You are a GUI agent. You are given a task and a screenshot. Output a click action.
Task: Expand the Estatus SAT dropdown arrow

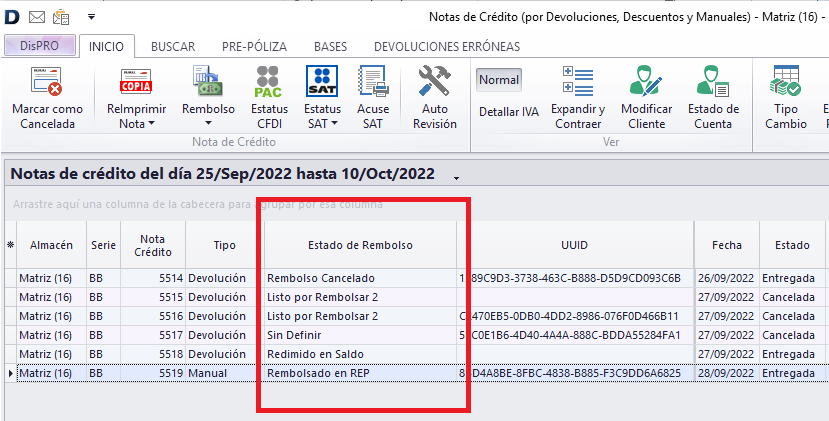tap(335, 124)
